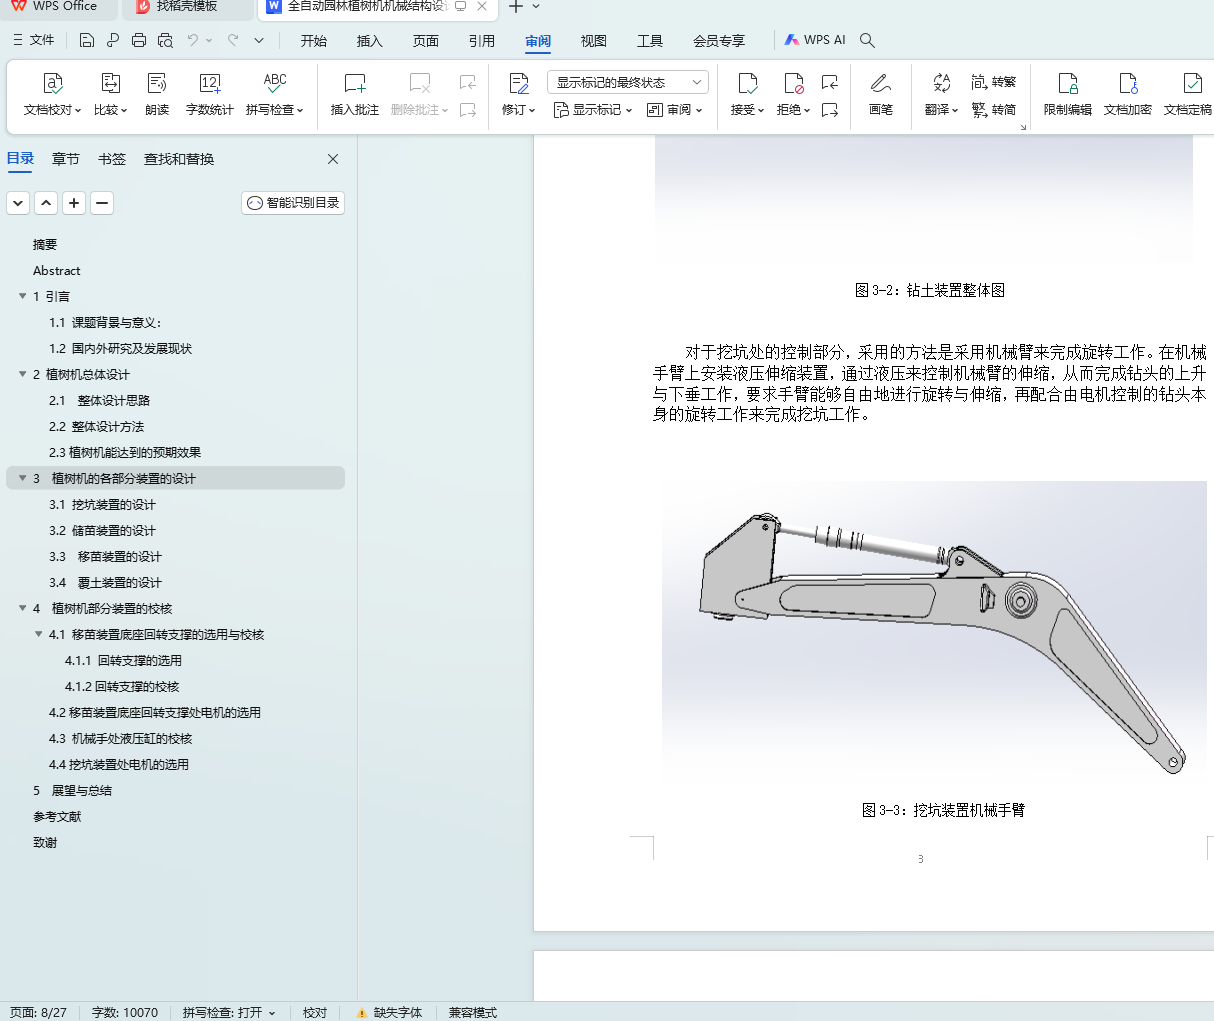Close the navigation pane with X
Viewport: 1214px width, 1021px height.
pyautogui.click(x=333, y=159)
